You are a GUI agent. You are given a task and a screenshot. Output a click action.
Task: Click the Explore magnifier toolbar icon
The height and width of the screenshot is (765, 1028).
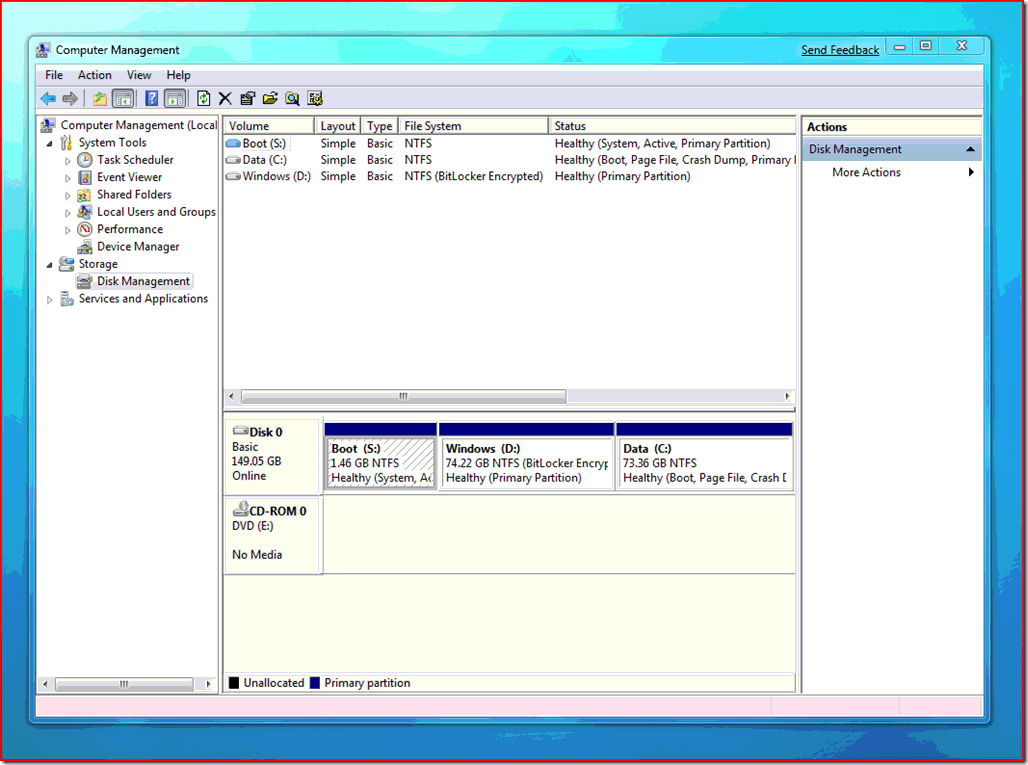pyautogui.click(x=292, y=99)
